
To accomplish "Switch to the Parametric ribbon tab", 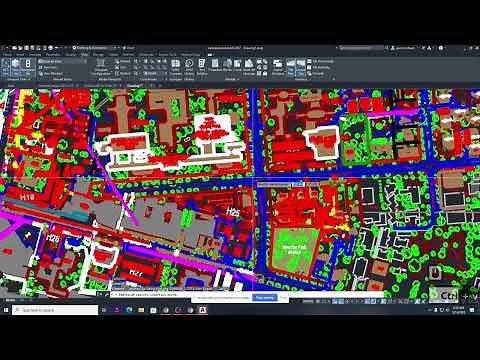I will [53, 54].
